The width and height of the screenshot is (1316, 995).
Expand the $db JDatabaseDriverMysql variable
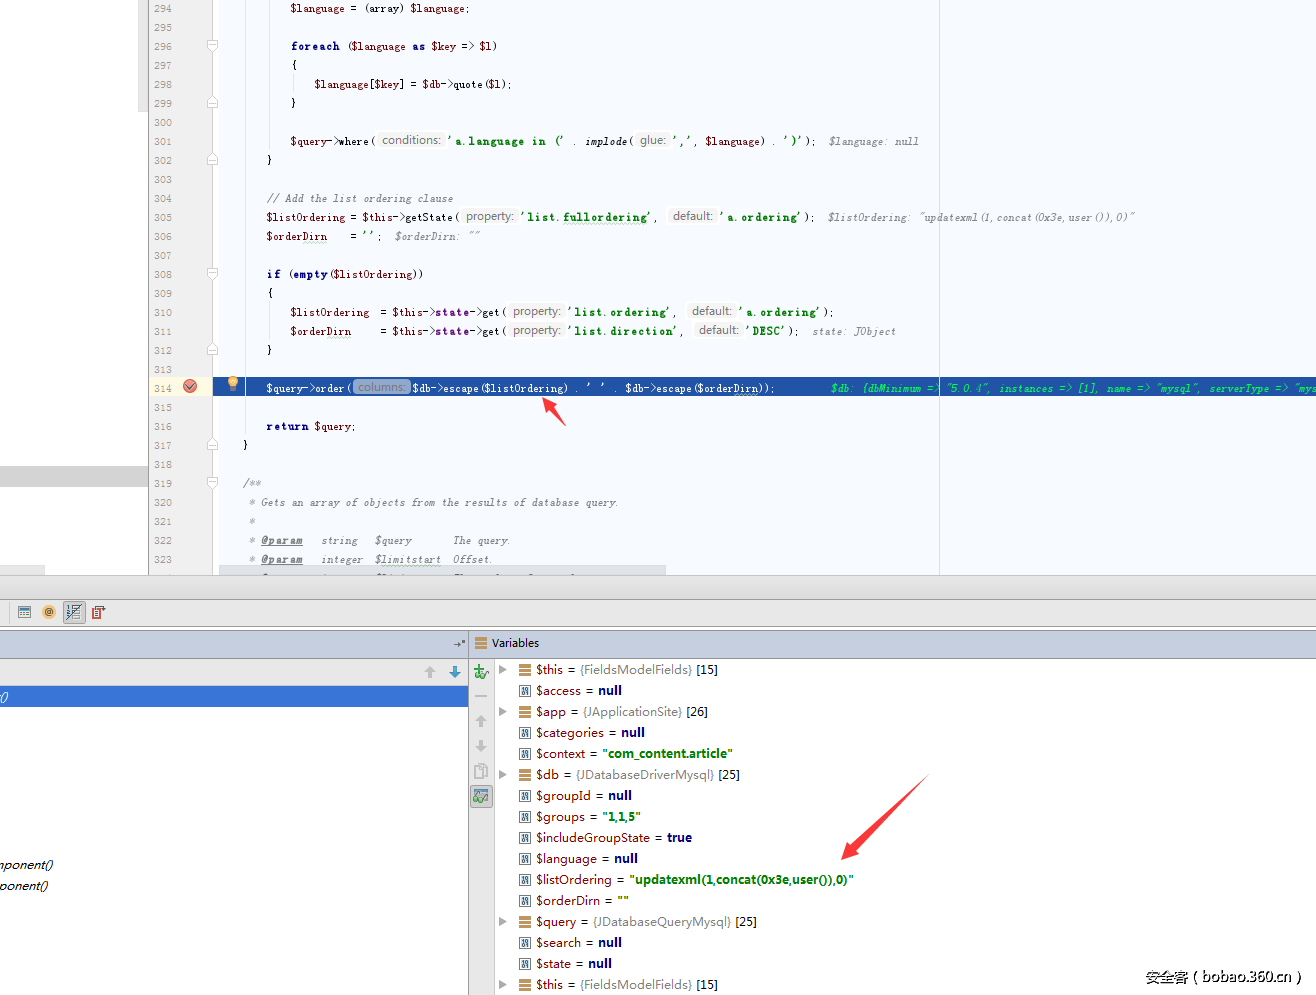click(x=503, y=775)
